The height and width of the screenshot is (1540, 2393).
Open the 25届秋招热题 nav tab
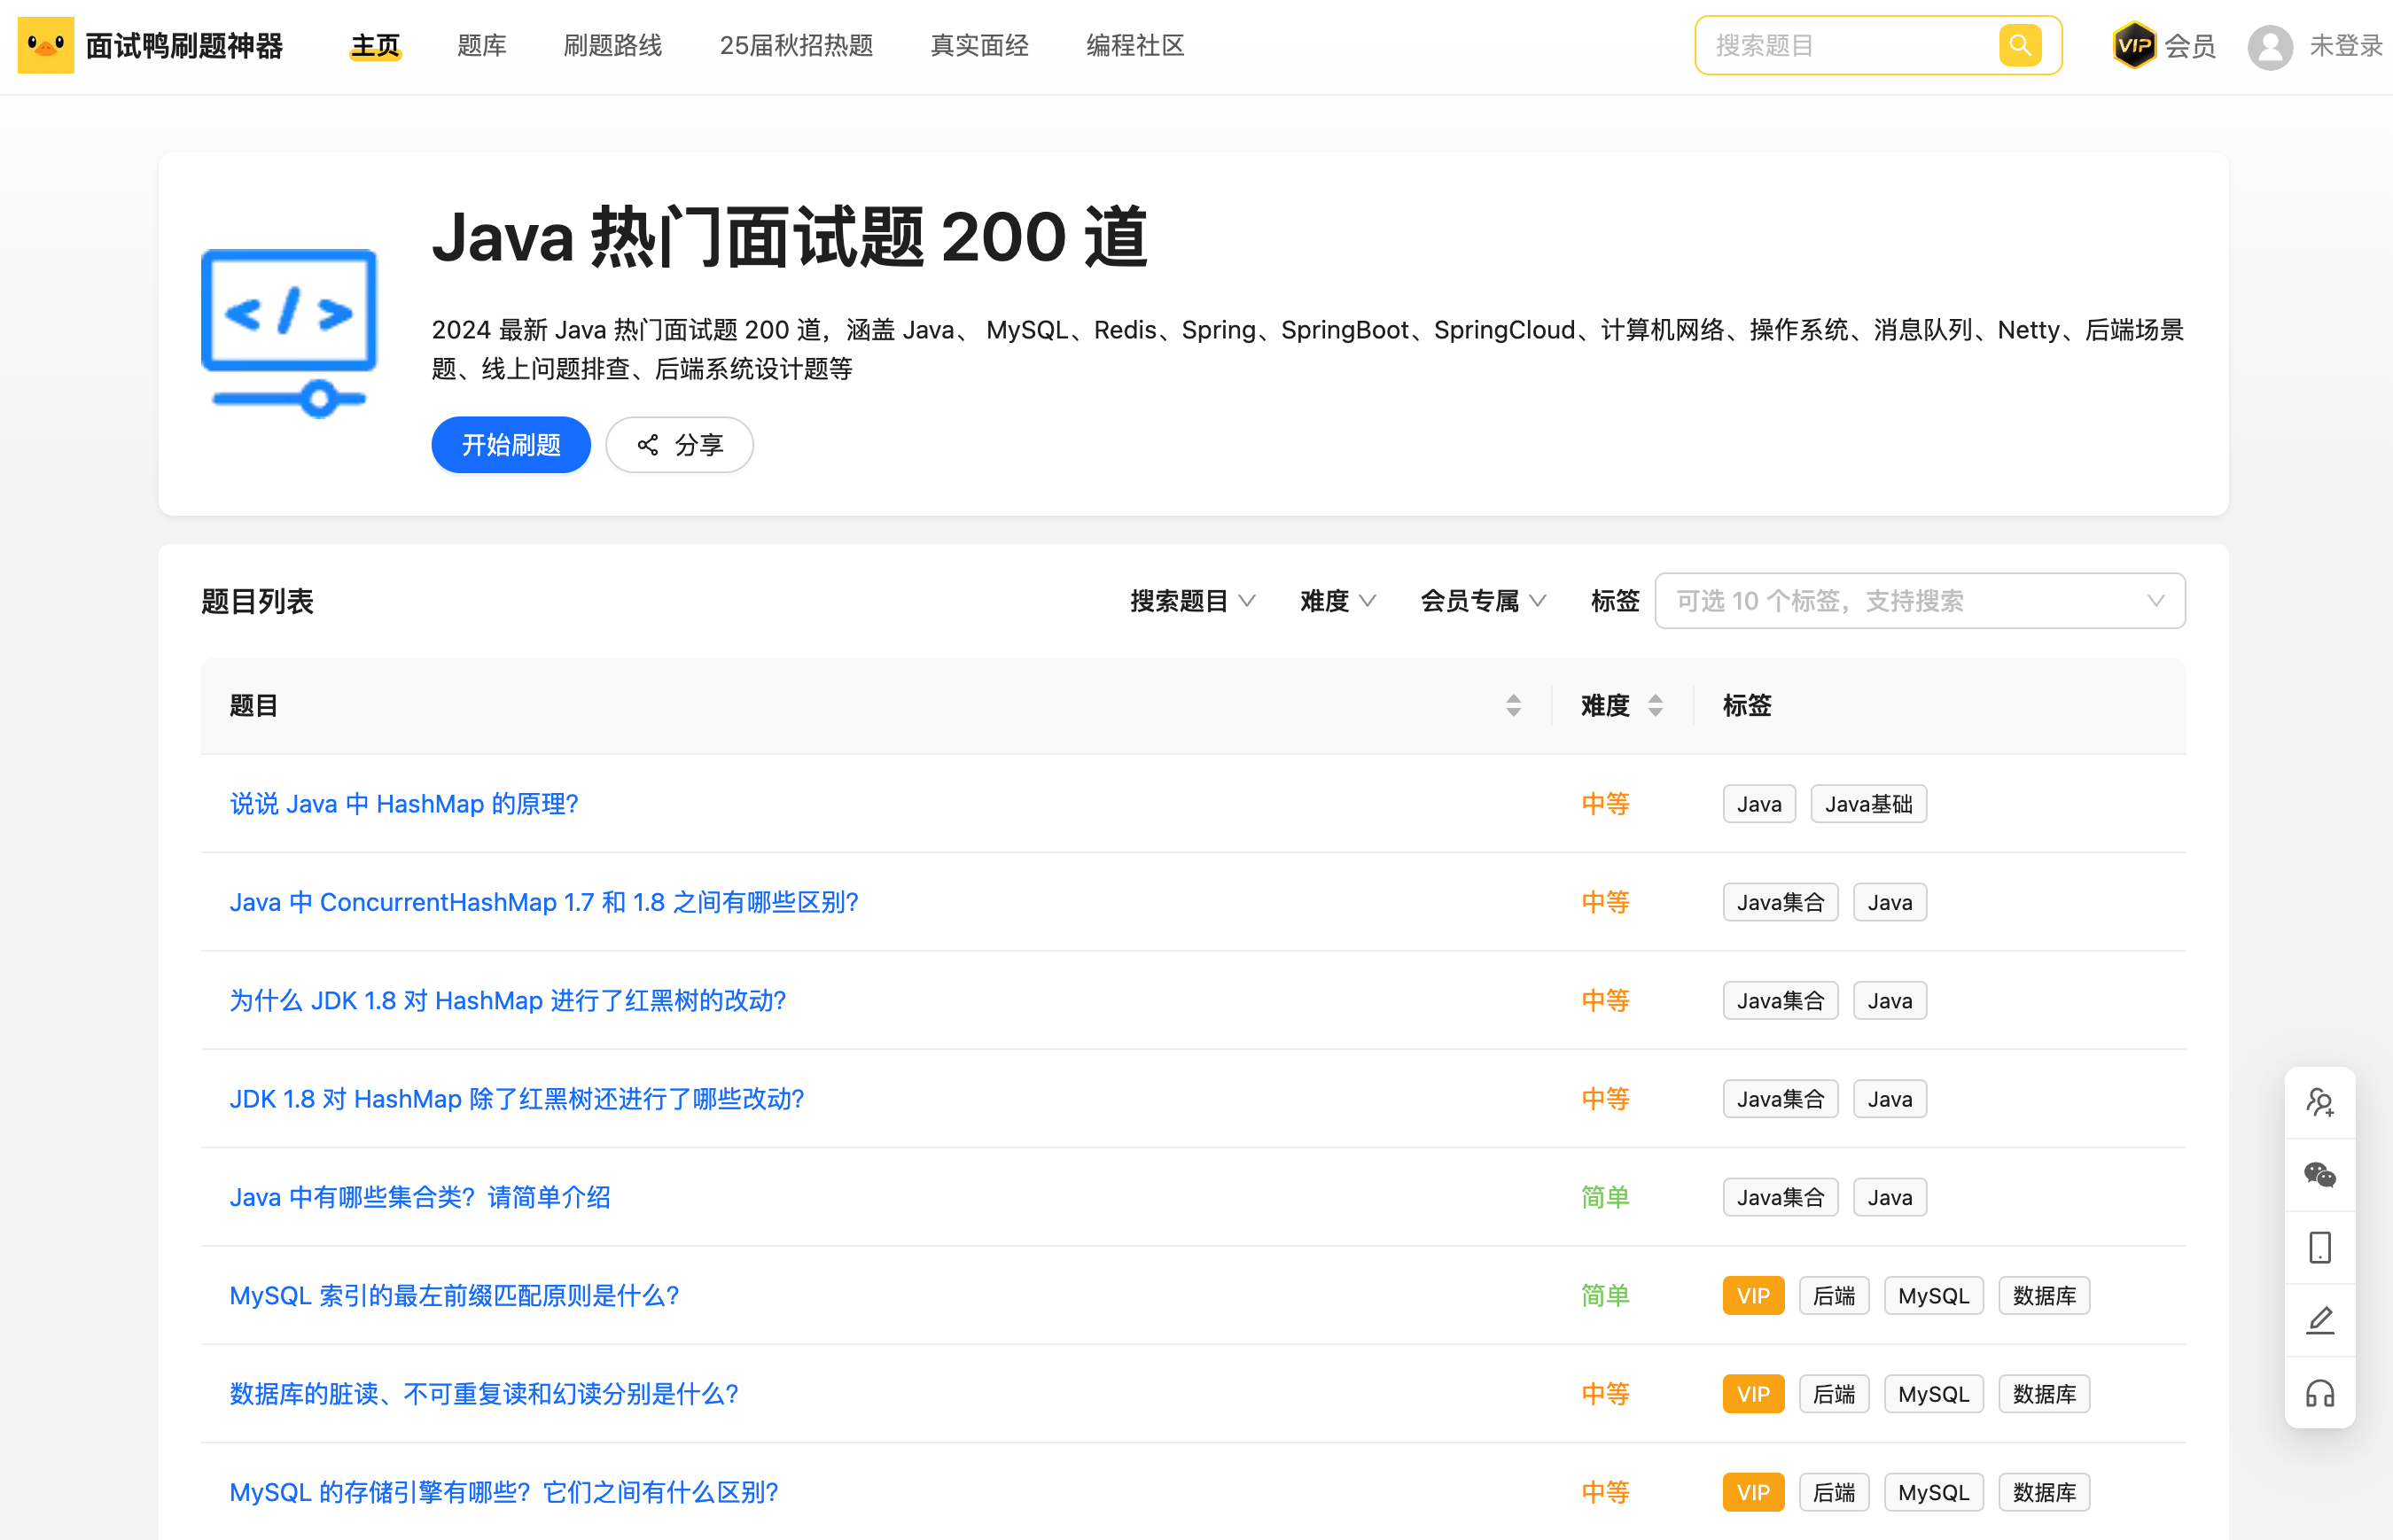tap(795, 45)
